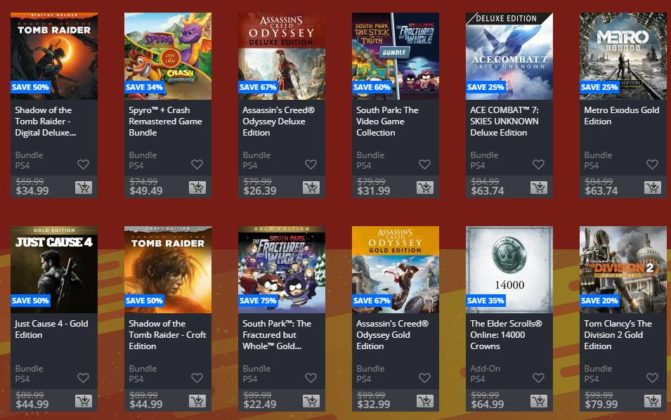Add The Division 2 Gold Edition to cart

pyautogui.click(x=653, y=401)
